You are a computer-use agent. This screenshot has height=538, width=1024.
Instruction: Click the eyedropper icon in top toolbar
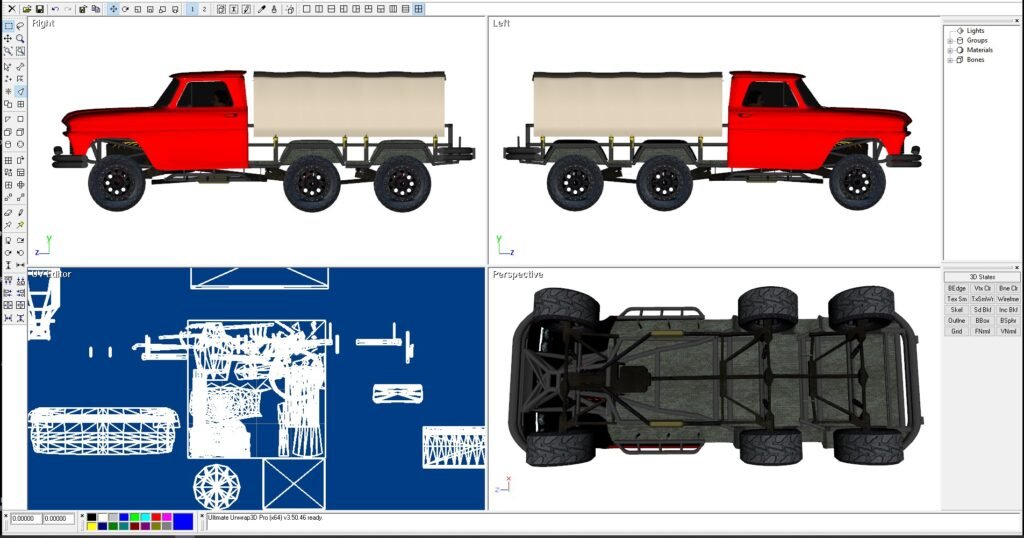[x=262, y=9]
